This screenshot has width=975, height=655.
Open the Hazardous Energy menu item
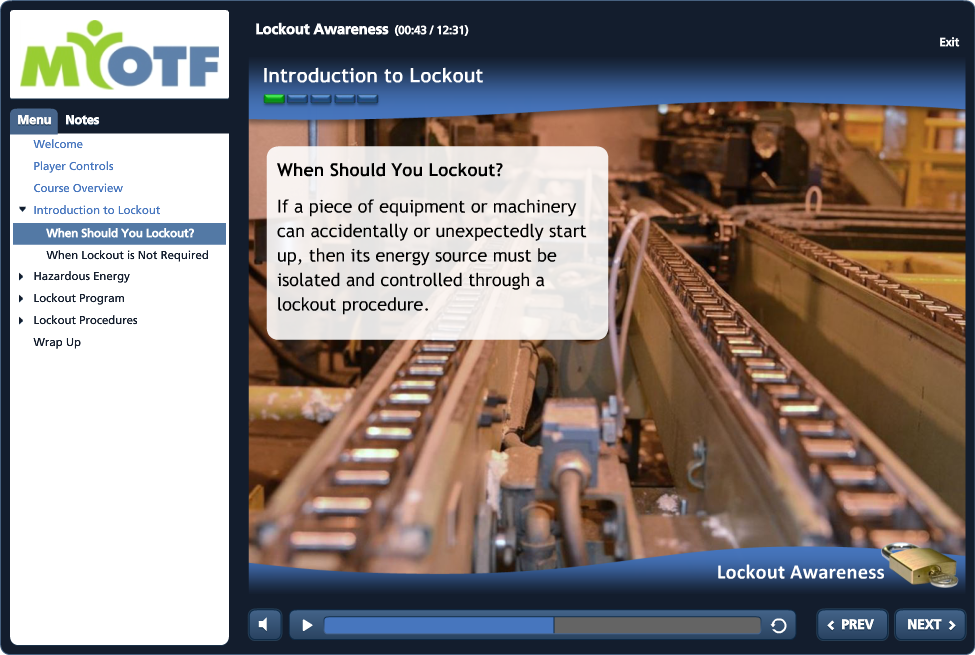click(x=81, y=276)
